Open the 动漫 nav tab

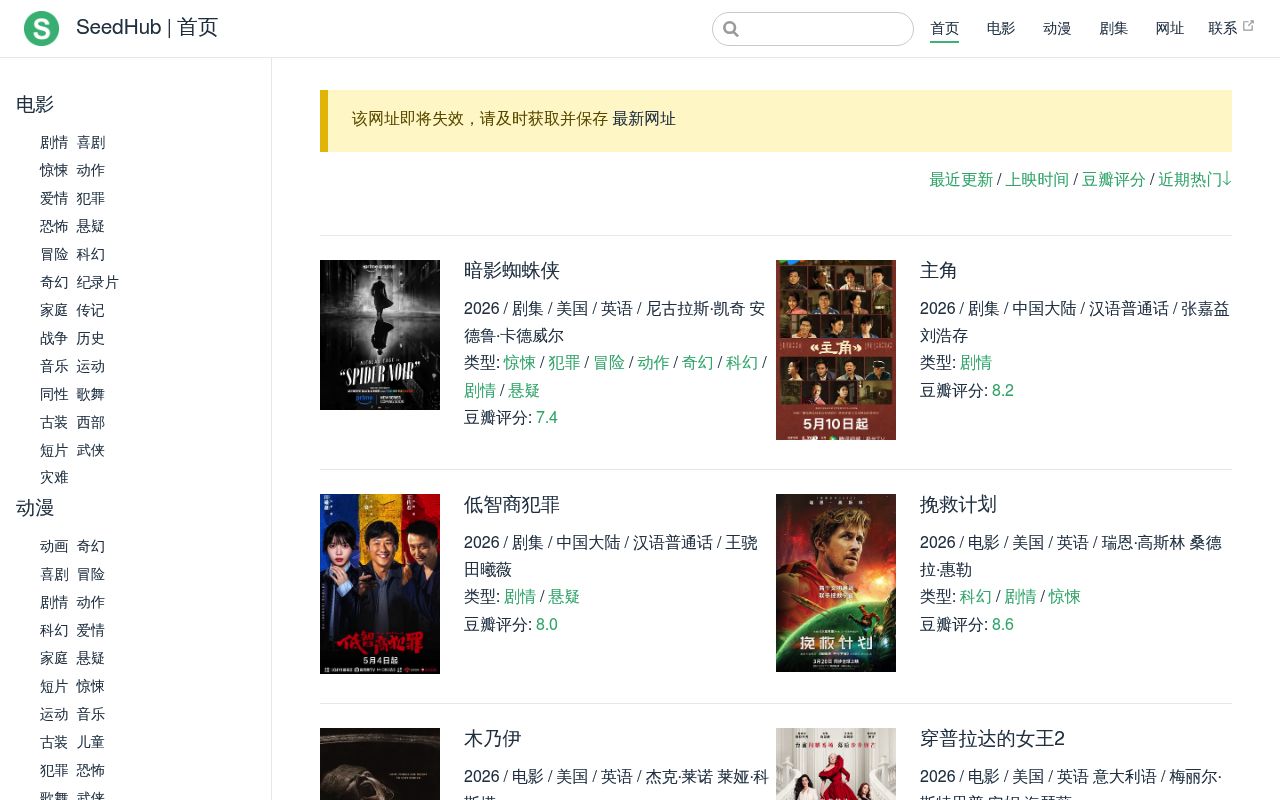(x=1057, y=28)
